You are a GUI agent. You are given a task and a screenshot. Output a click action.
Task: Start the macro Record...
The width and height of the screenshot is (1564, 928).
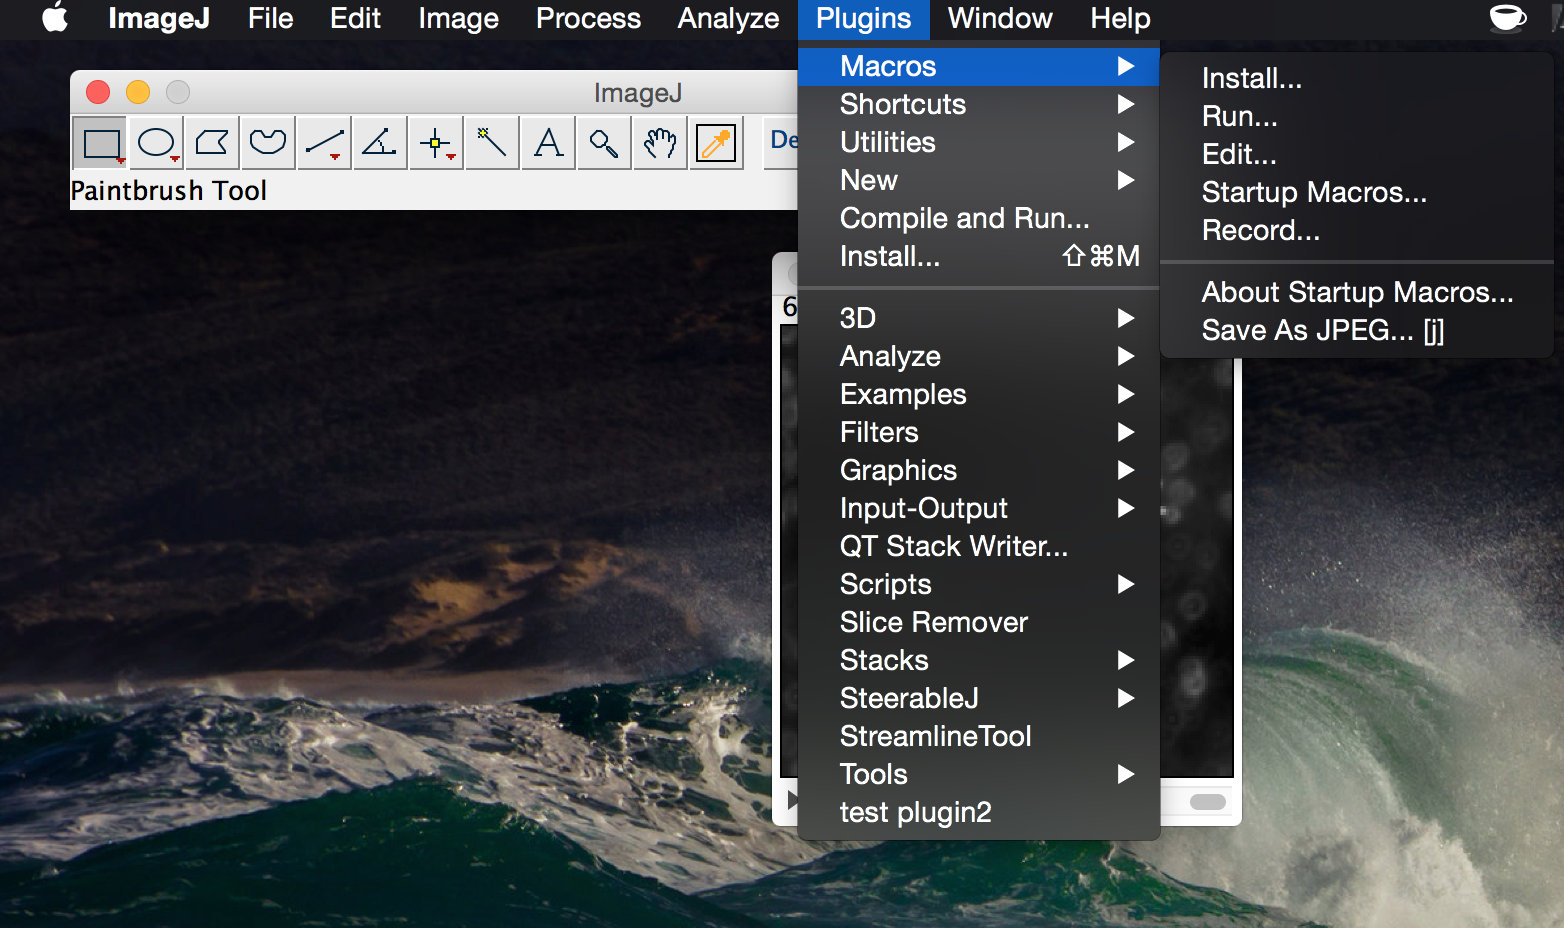point(1357,230)
